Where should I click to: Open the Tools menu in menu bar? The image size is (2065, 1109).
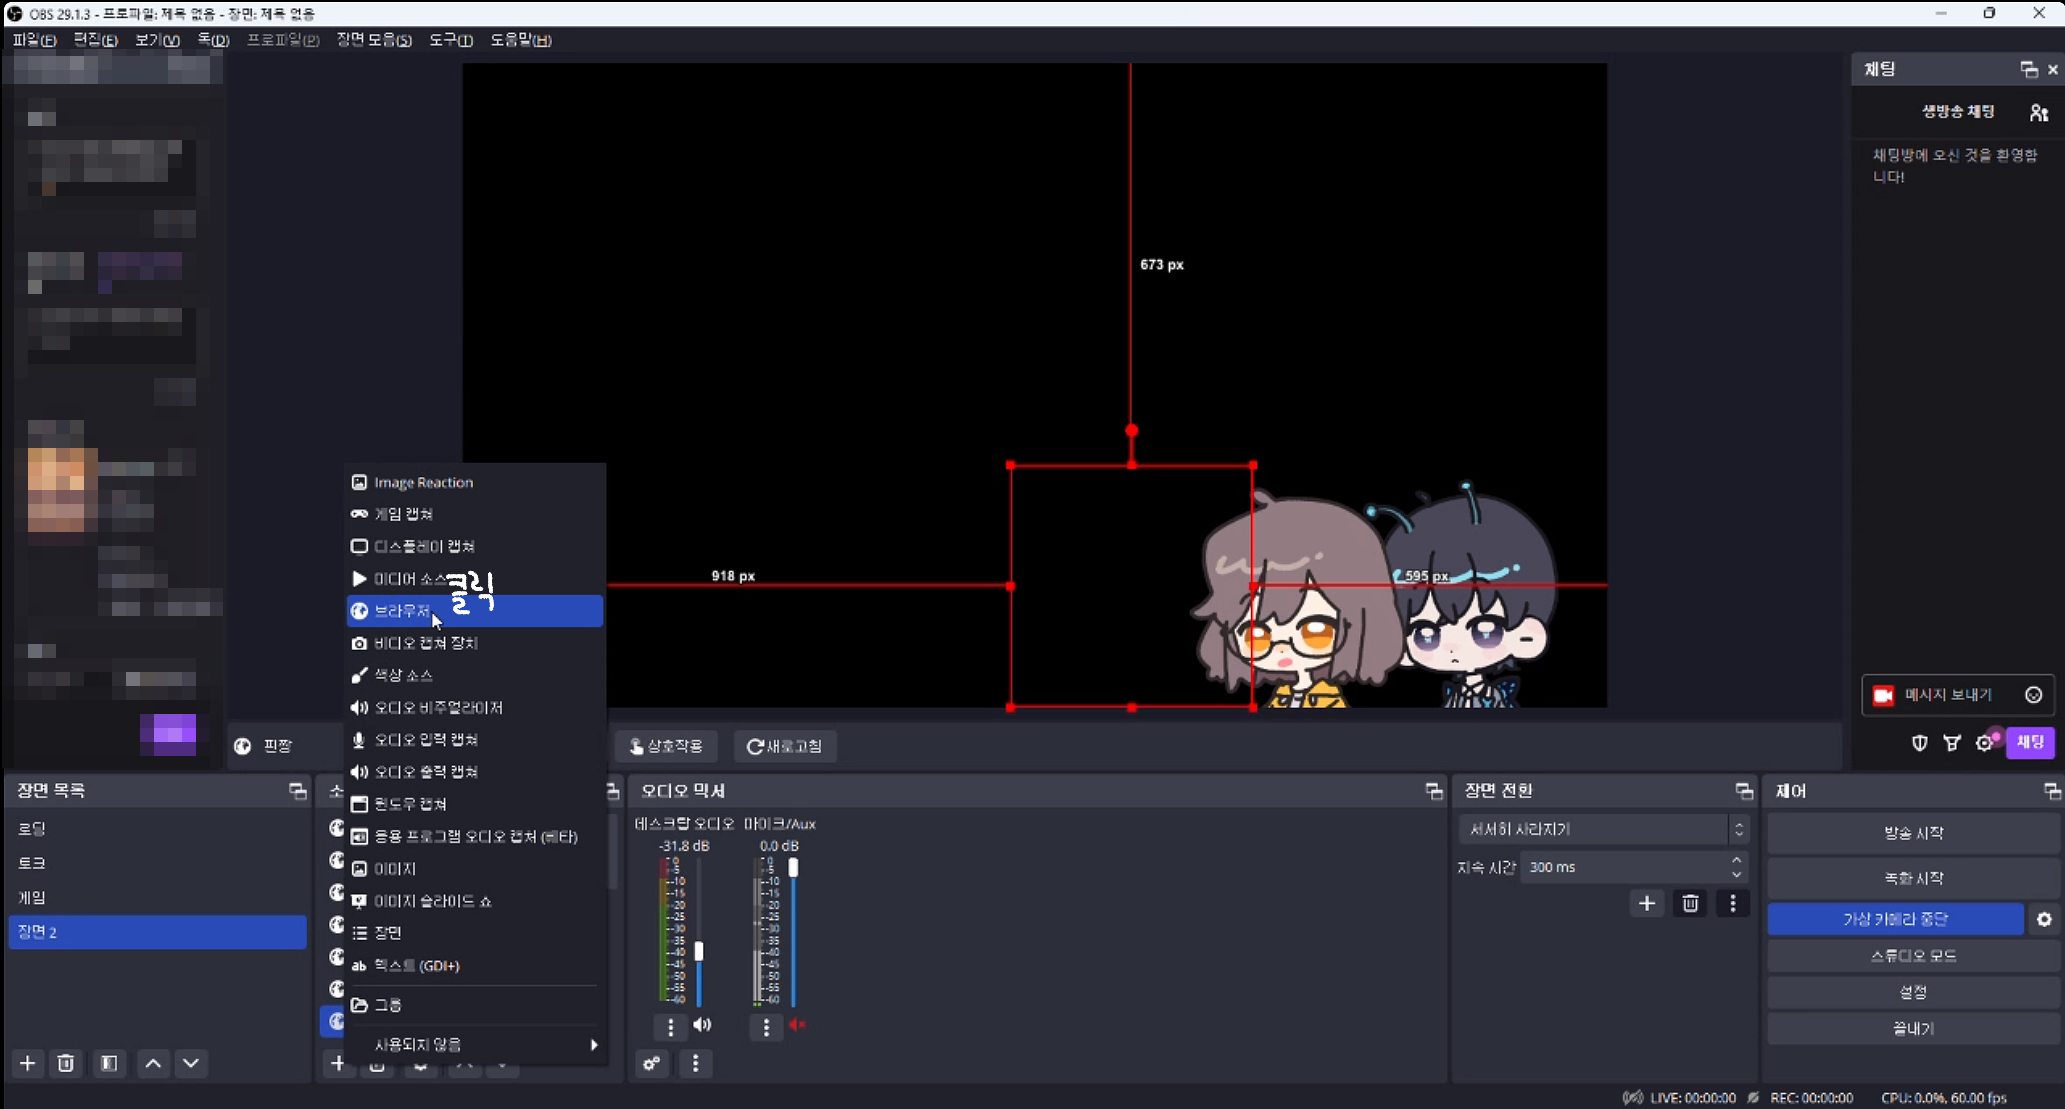450,40
